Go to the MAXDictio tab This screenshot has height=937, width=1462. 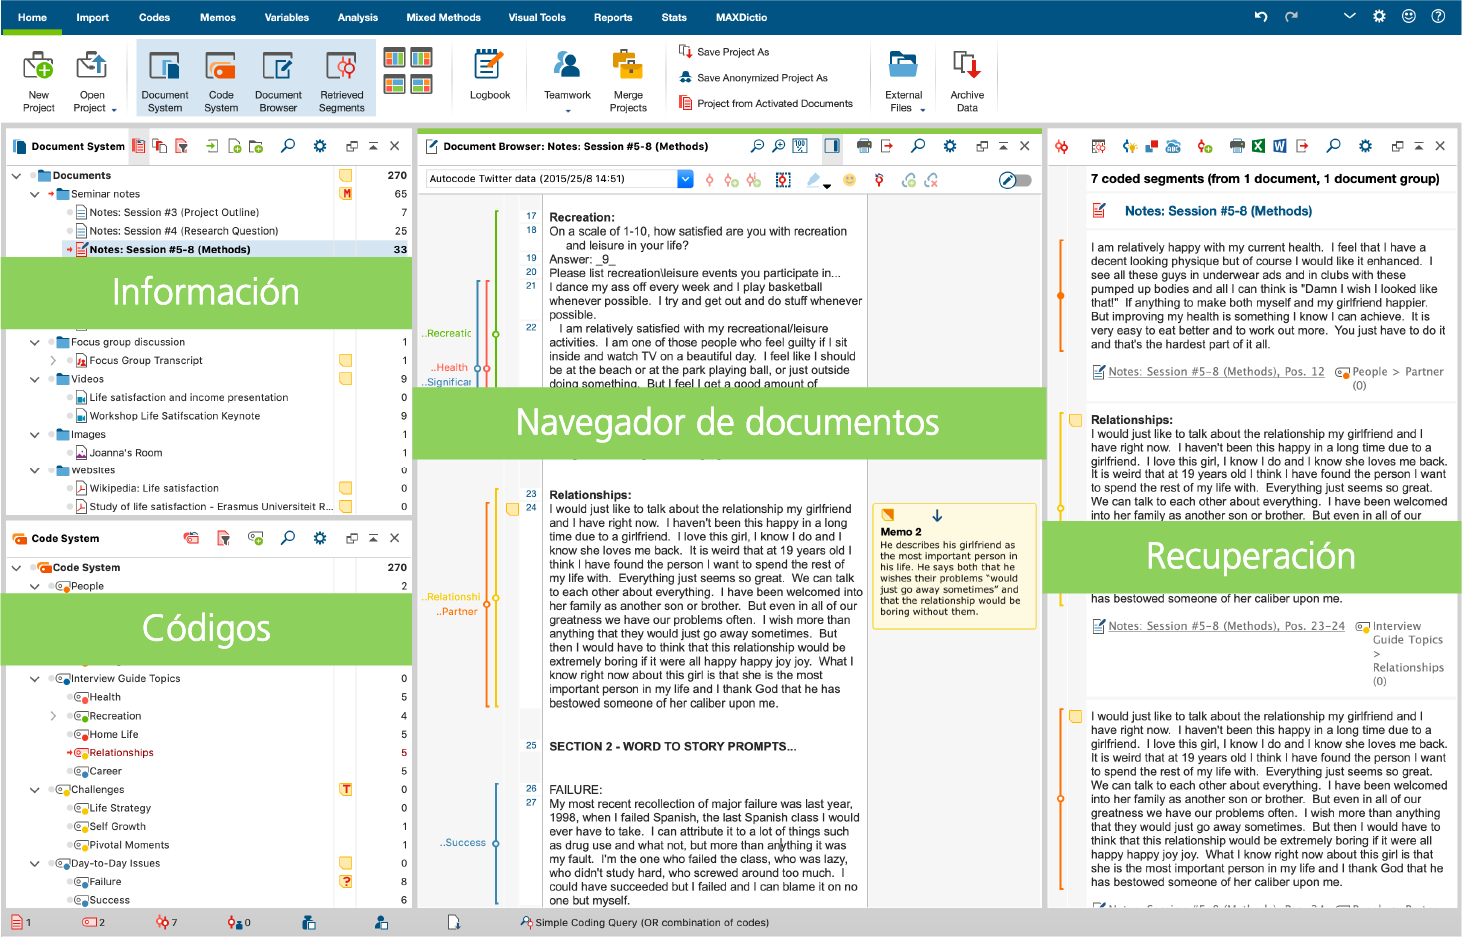point(741,17)
